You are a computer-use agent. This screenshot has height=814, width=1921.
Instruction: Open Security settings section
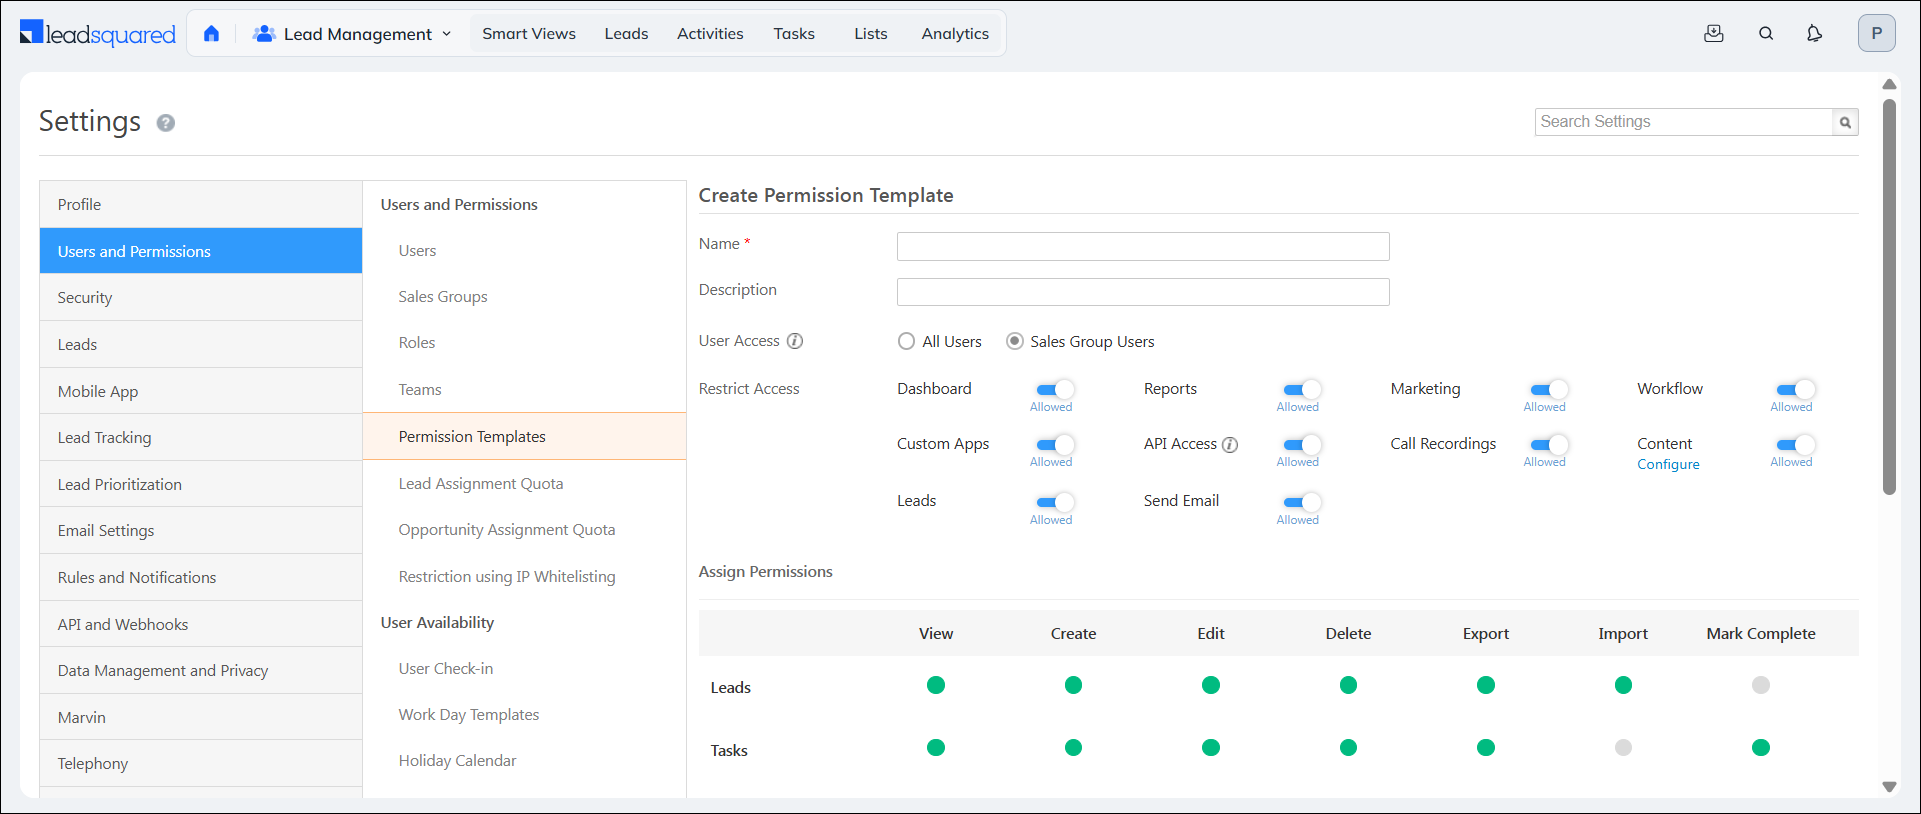pyautogui.click(x=201, y=298)
